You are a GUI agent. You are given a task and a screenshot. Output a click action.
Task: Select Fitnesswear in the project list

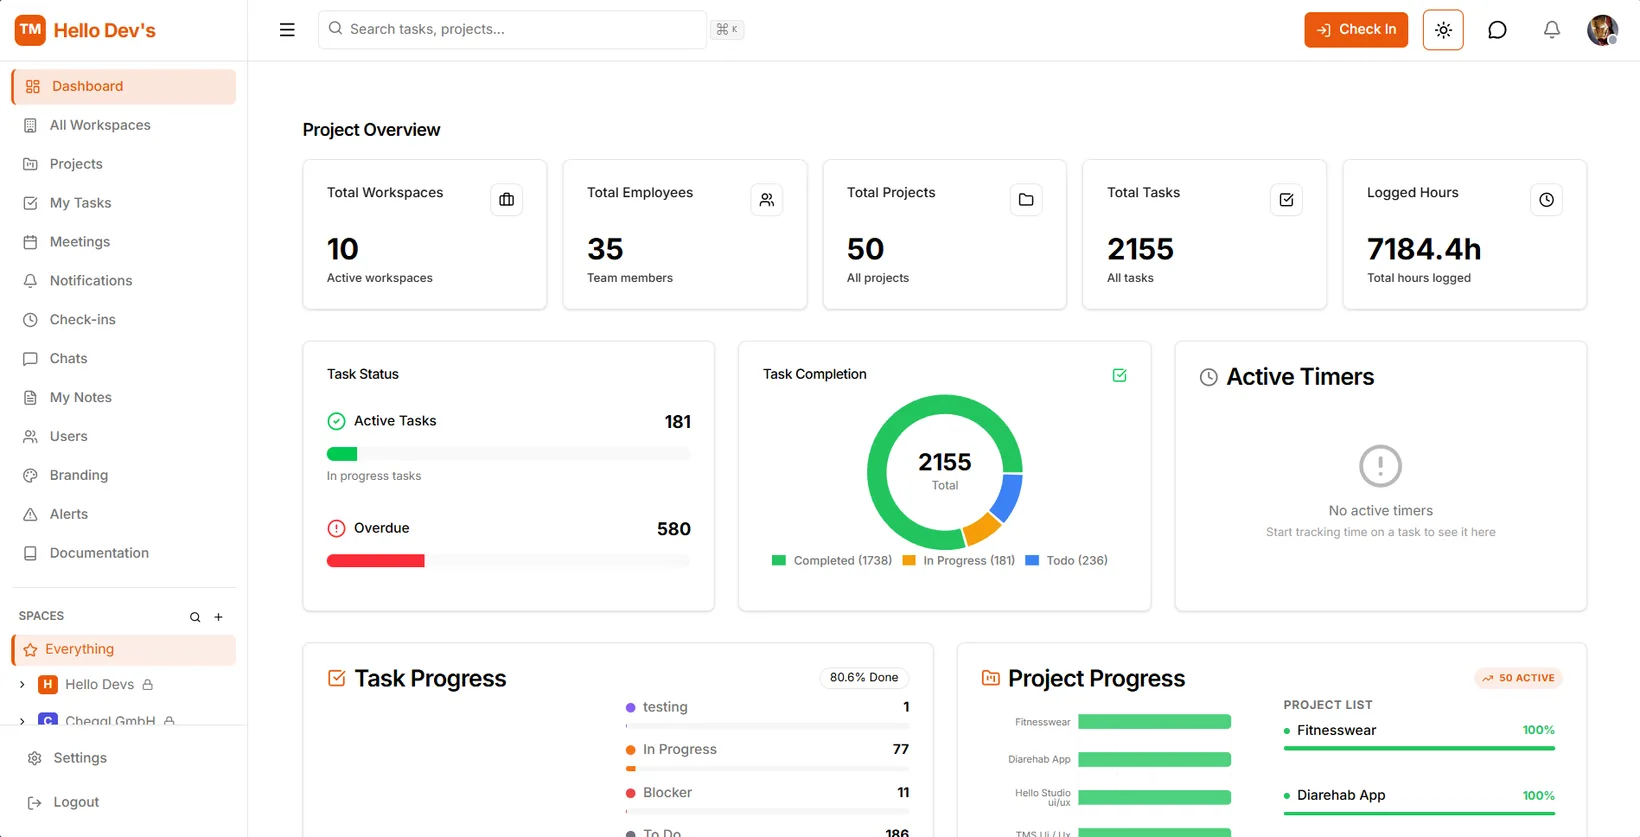tap(1419, 736)
